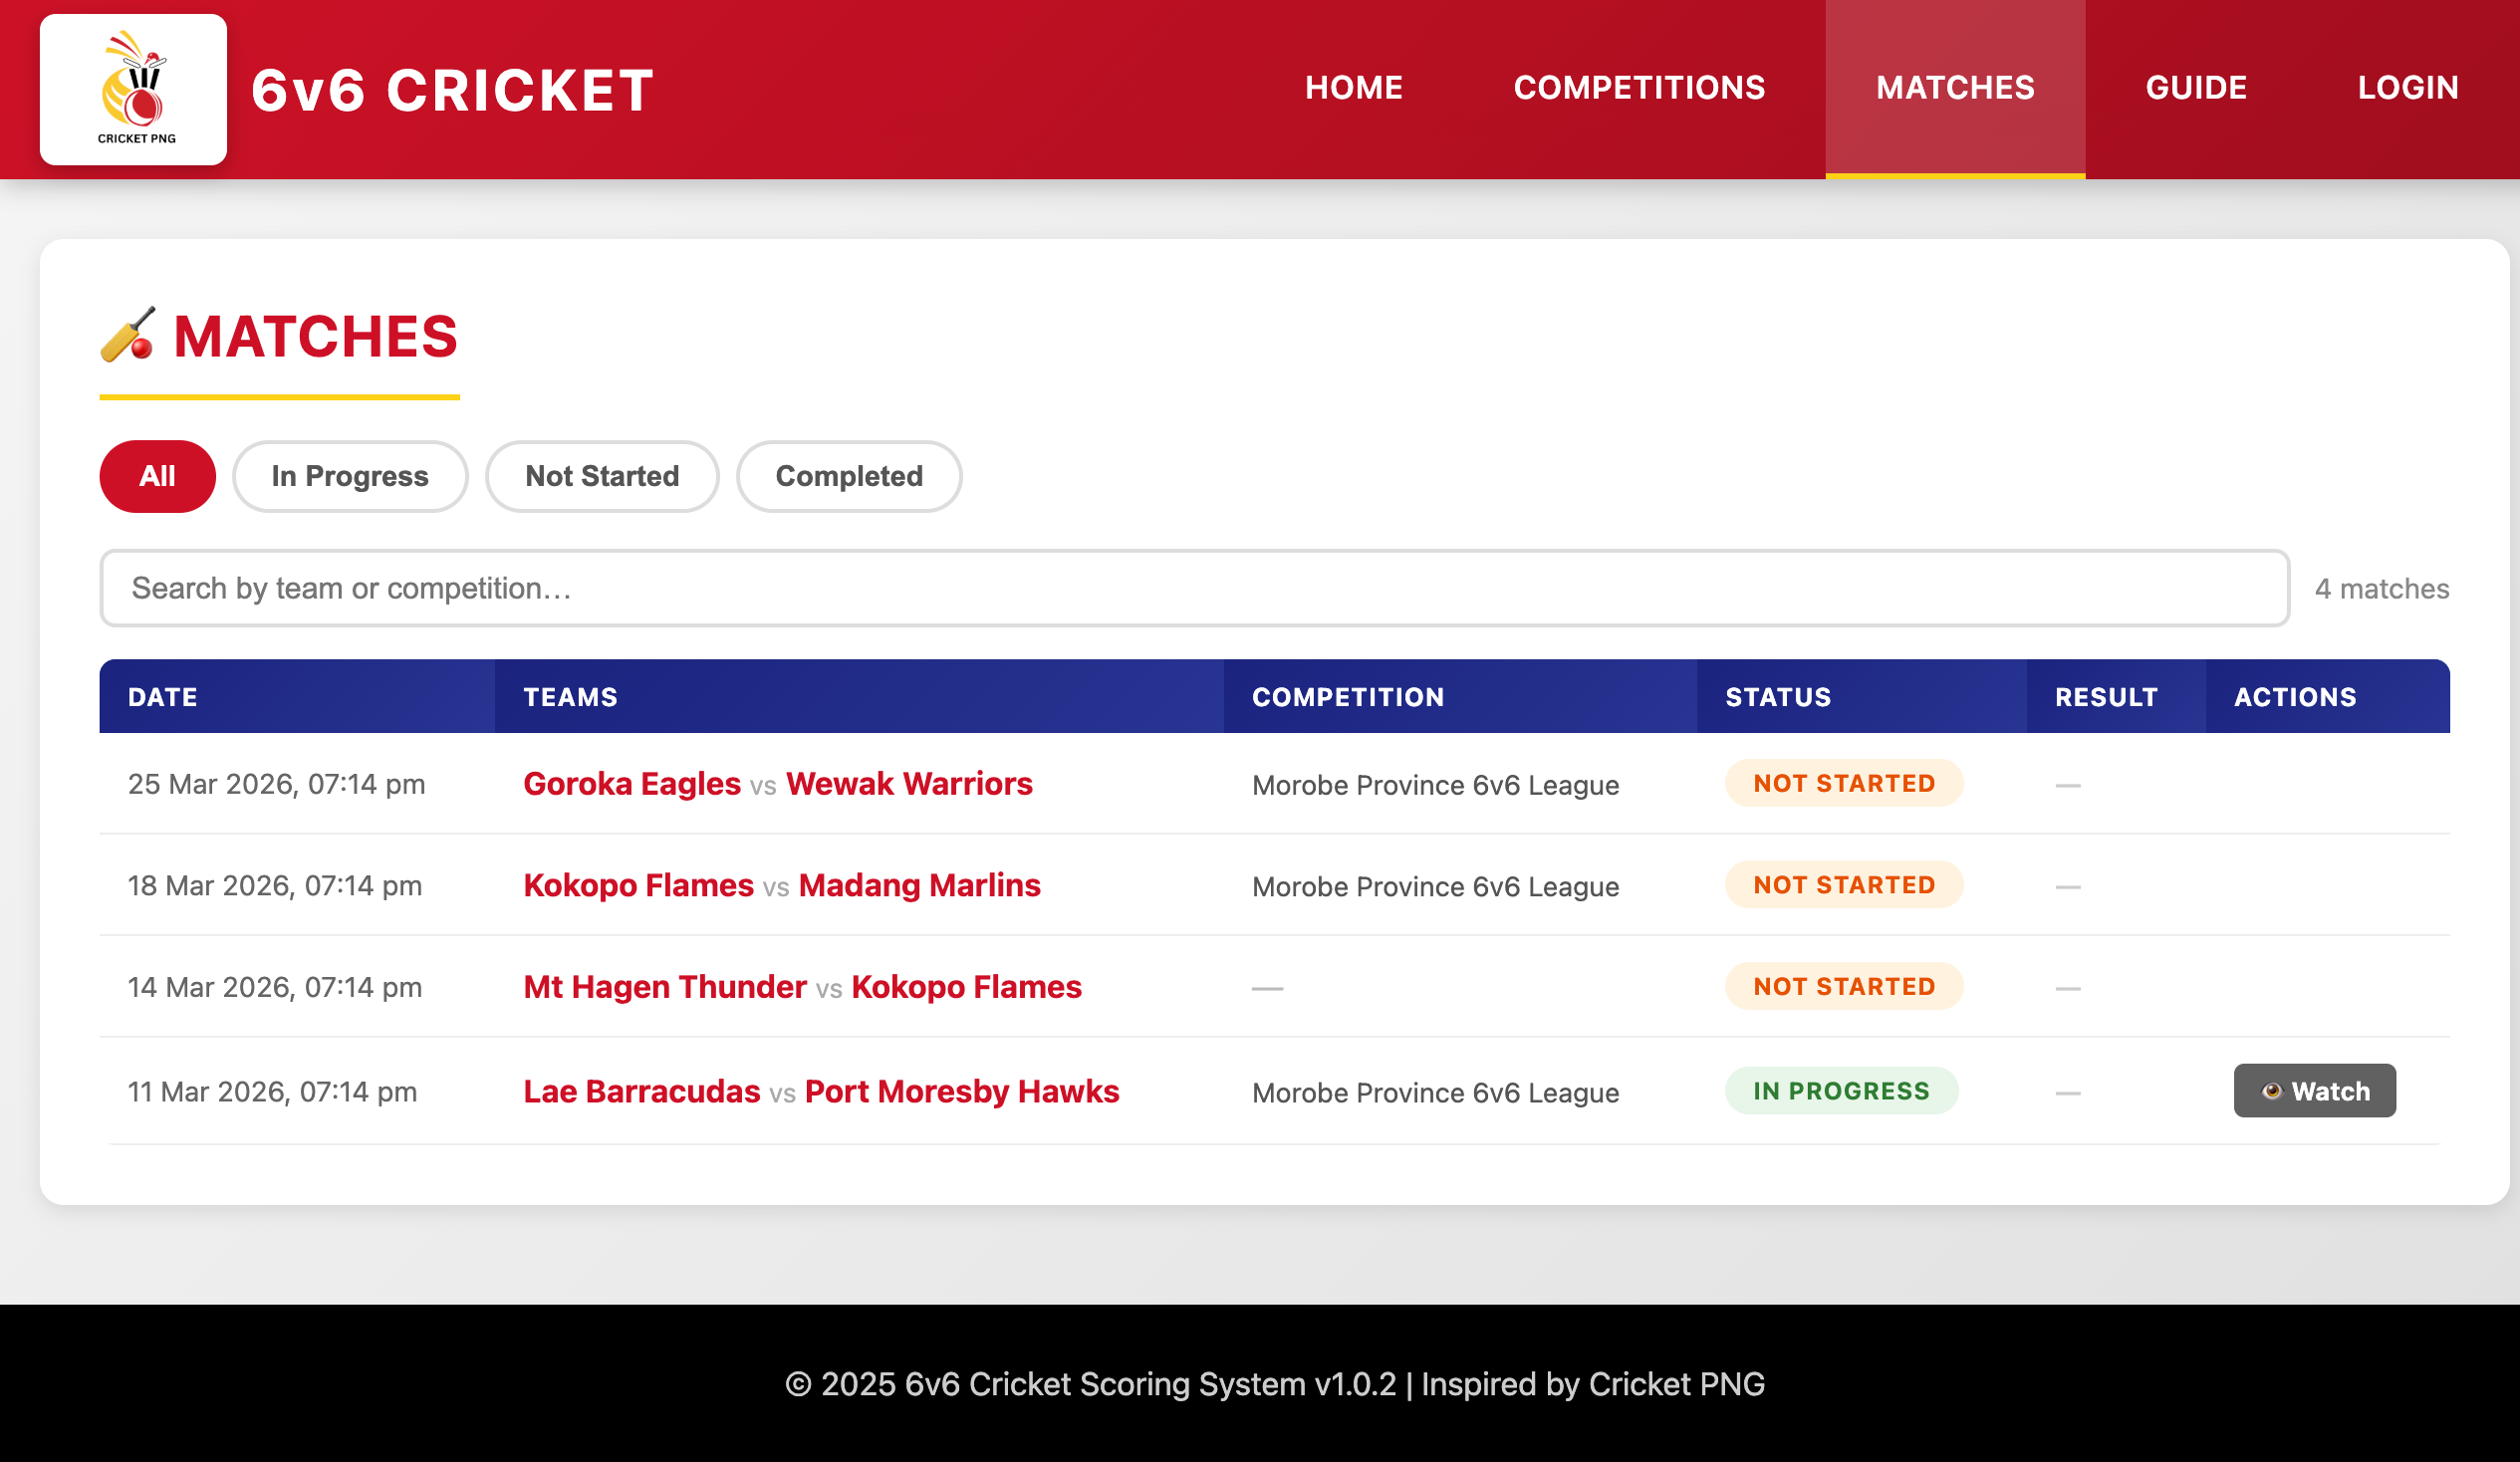Open the Mt Hagen Thunder vs Kokopo Flames fixture
This screenshot has width=2520, height=1462.
(x=801, y=987)
